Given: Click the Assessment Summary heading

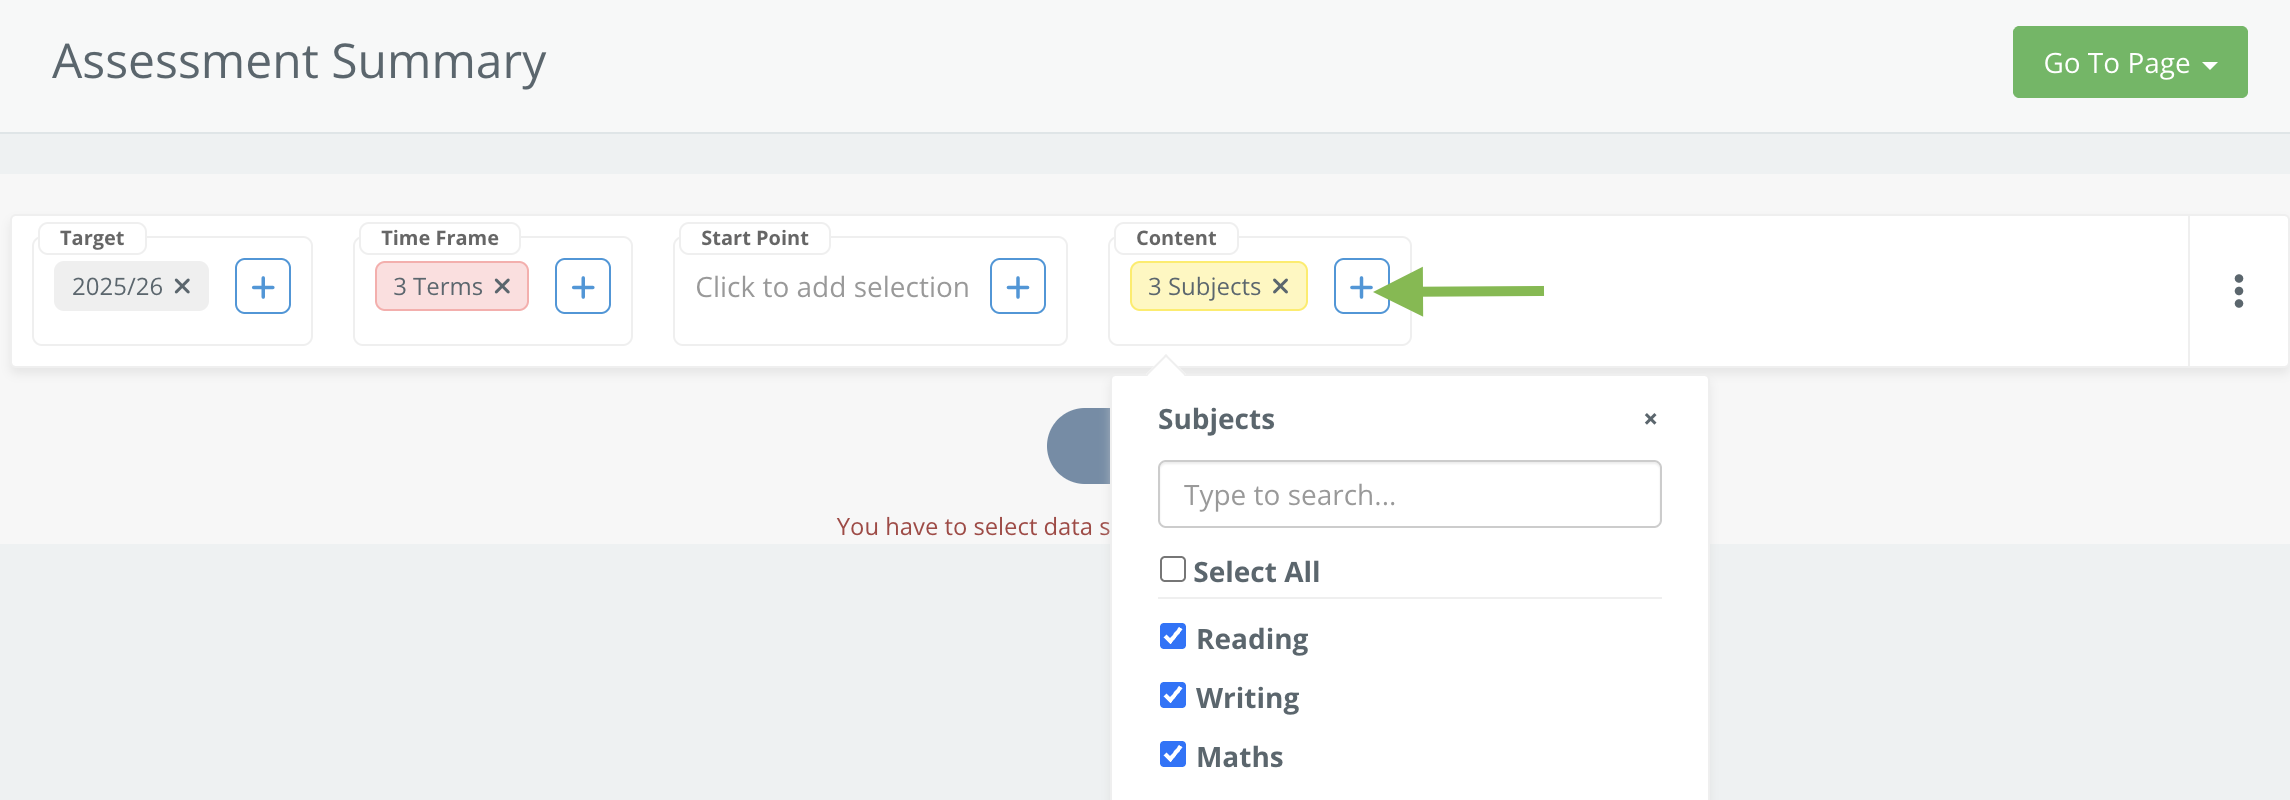Looking at the screenshot, I should pos(299,62).
